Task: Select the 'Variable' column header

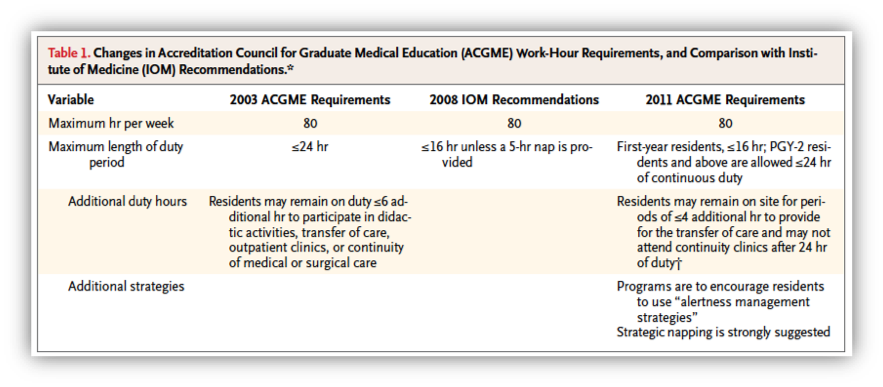Action: click(x=71, y=100)
